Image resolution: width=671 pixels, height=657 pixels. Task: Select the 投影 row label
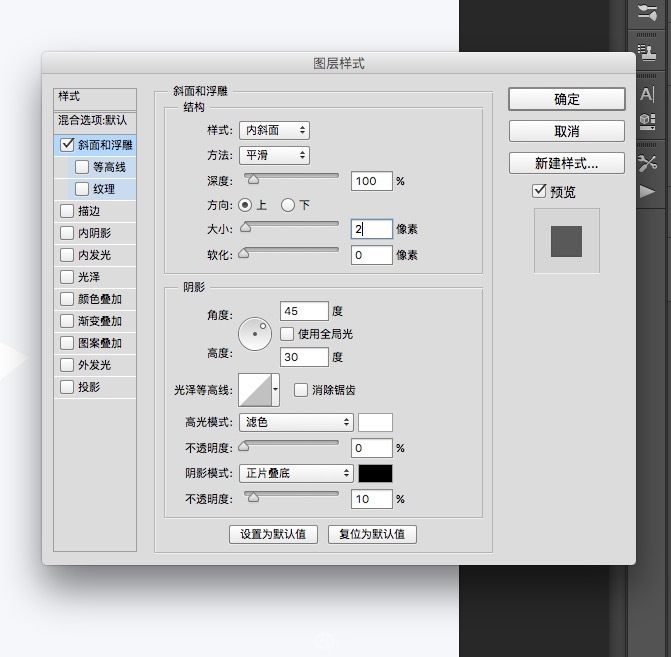tap(89, 387)
